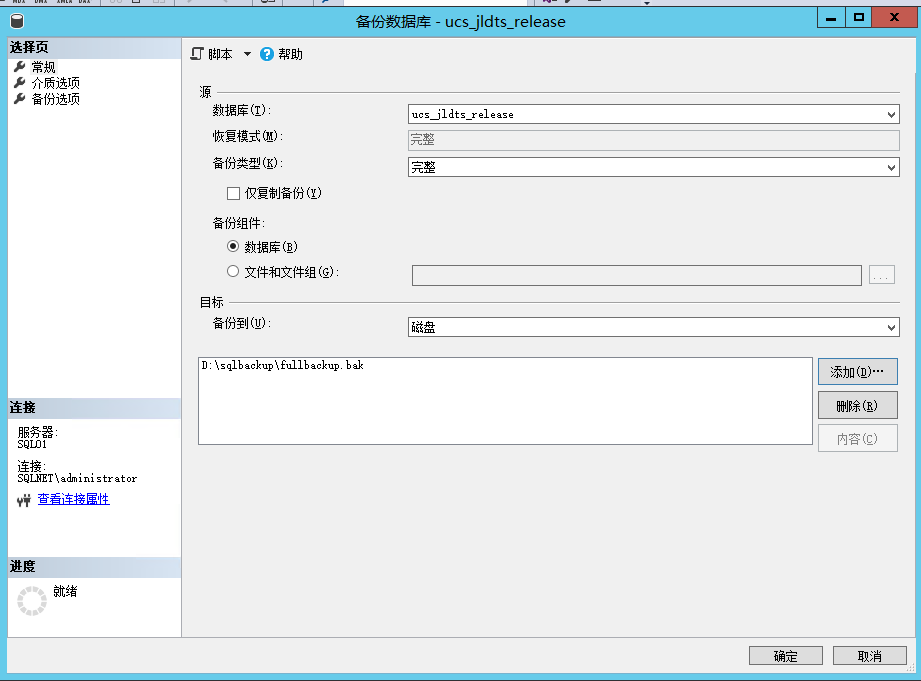Click the 取消 button
Screen dimensions: 921x681
click(870, 656)
